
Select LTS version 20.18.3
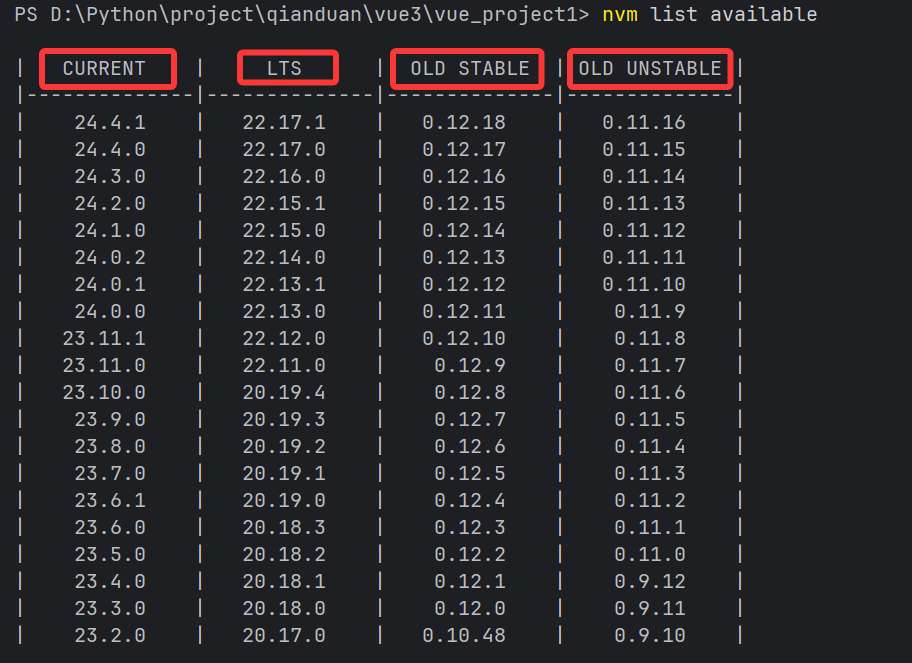pyautogui.click(x=284, y=527)
